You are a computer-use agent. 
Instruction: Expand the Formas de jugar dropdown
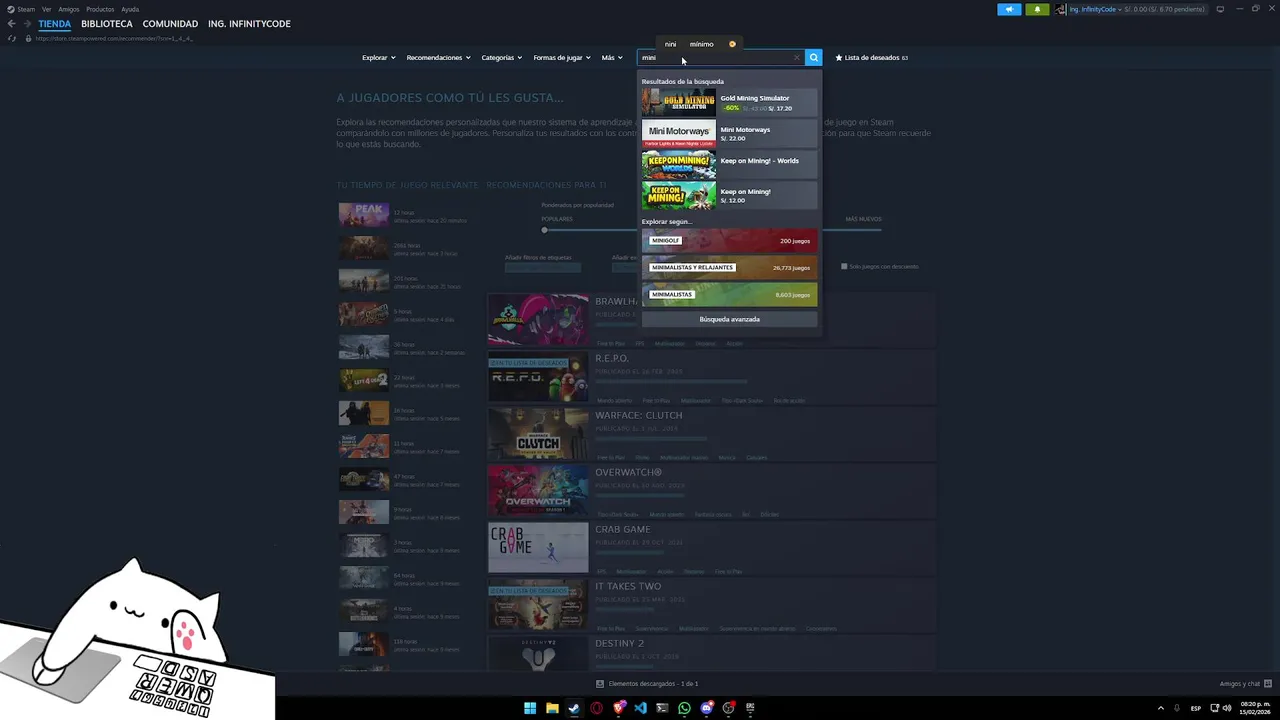pyautogui.click(x=562, y=58)
